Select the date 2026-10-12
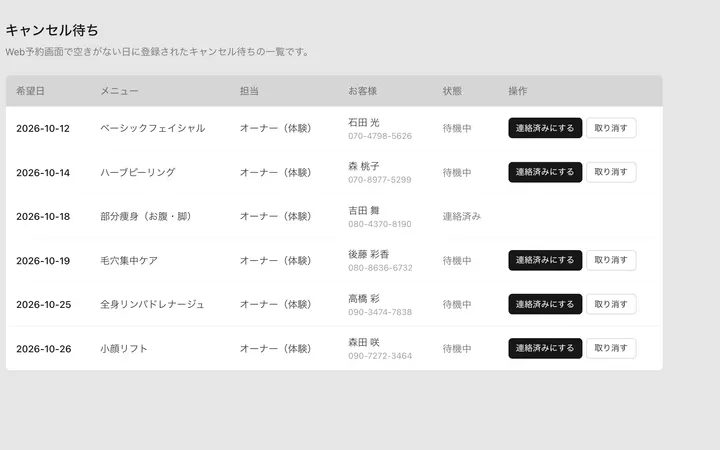 pos(43,129)
